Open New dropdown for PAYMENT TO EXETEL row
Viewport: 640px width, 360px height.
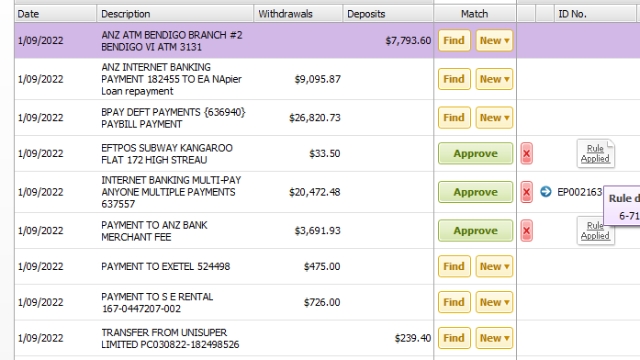(x=494, y=267)
